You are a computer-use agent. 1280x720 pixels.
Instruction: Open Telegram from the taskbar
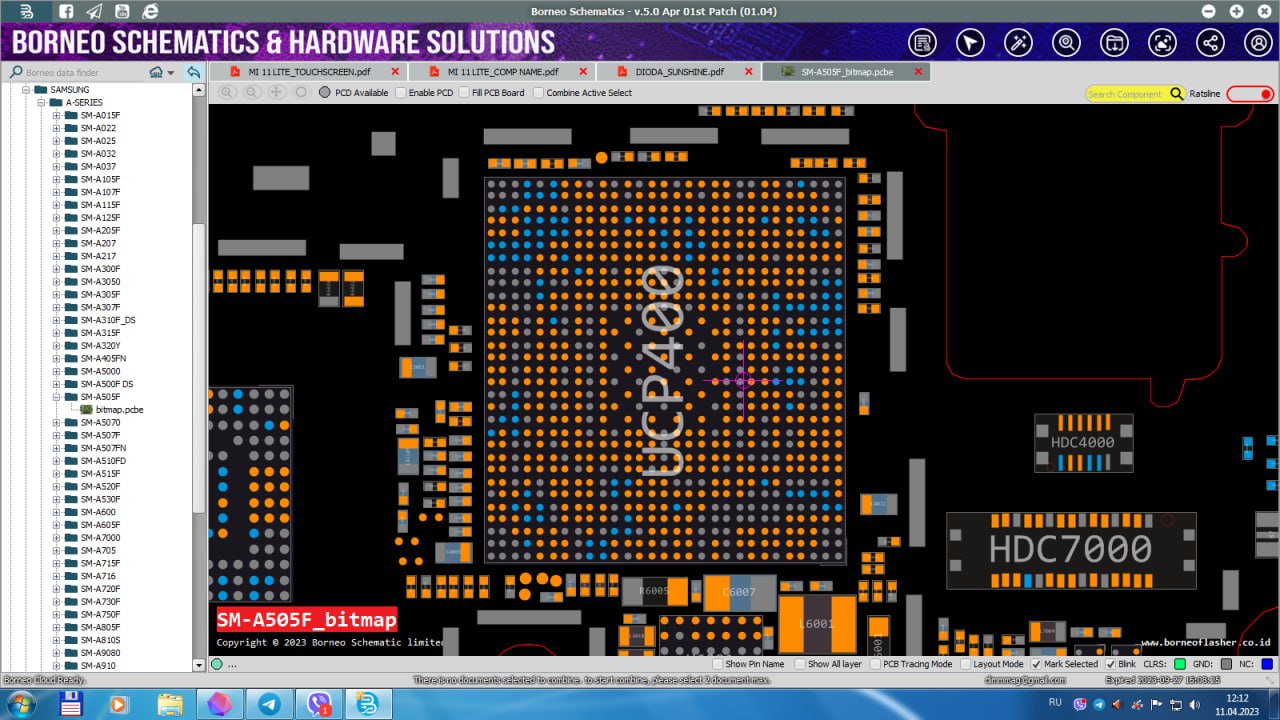(268, 704)
